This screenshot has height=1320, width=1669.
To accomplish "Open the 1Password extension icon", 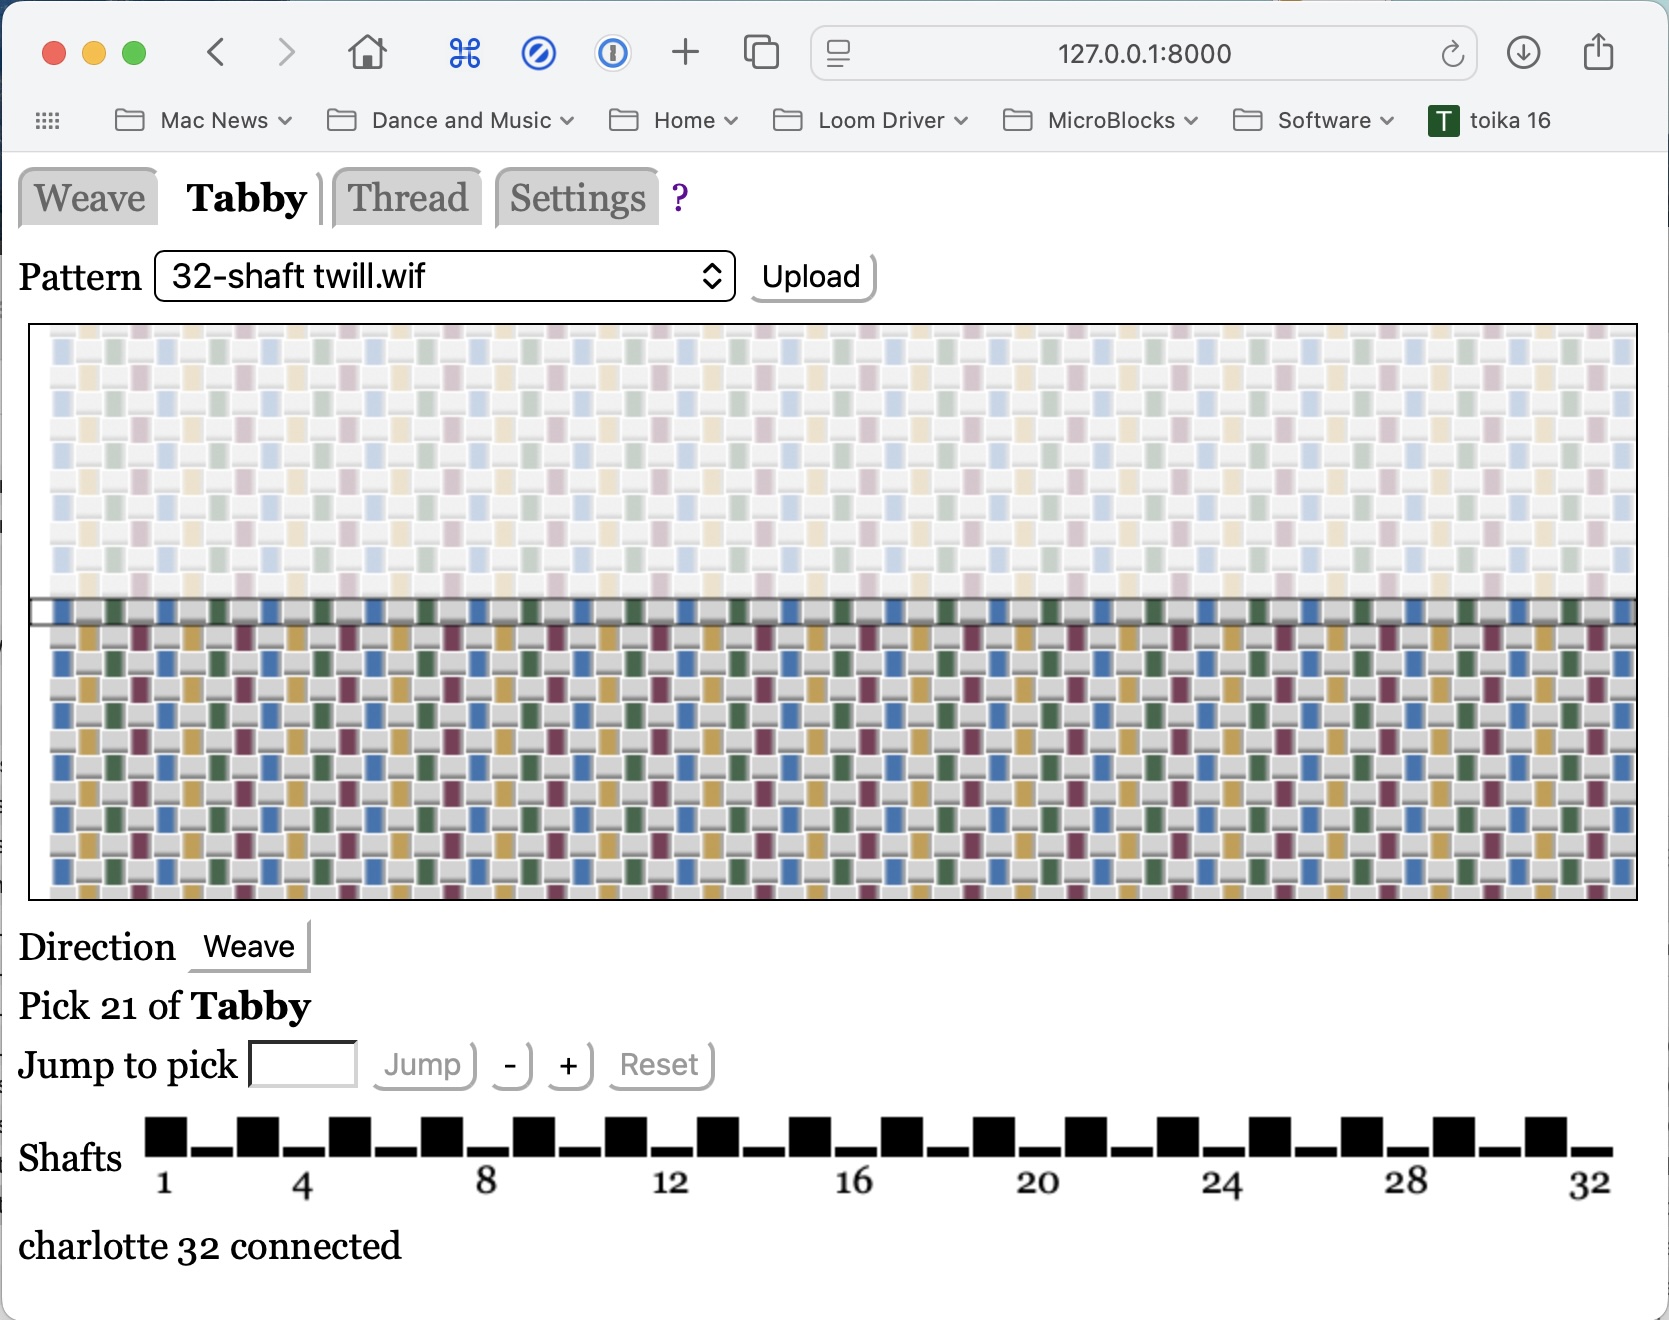I will [x=613, y=53].
